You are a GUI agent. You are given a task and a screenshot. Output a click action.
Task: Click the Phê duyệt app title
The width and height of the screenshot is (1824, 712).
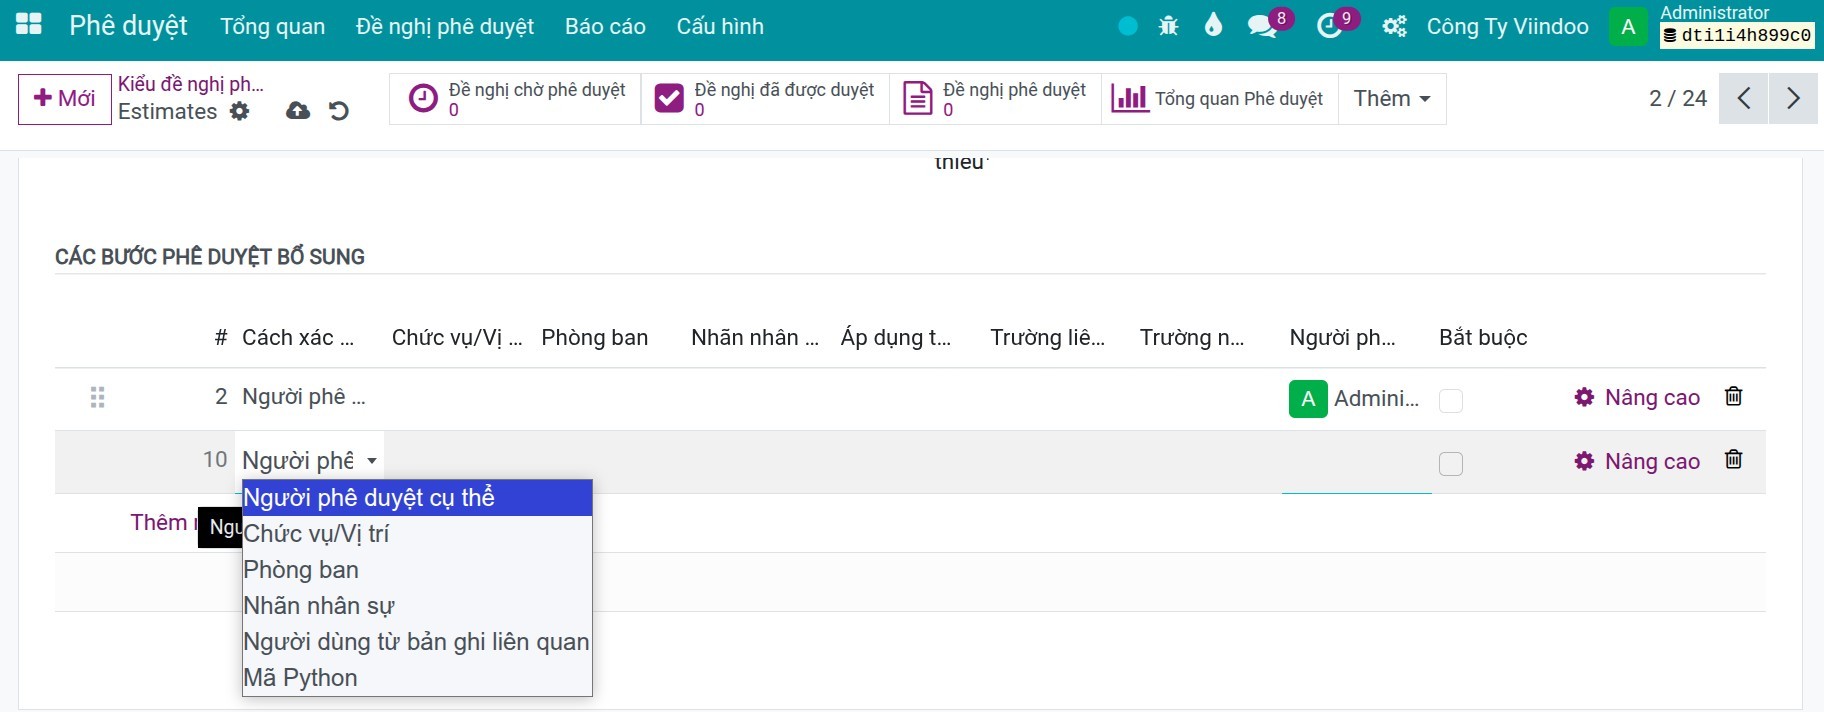tap(128, 26)
